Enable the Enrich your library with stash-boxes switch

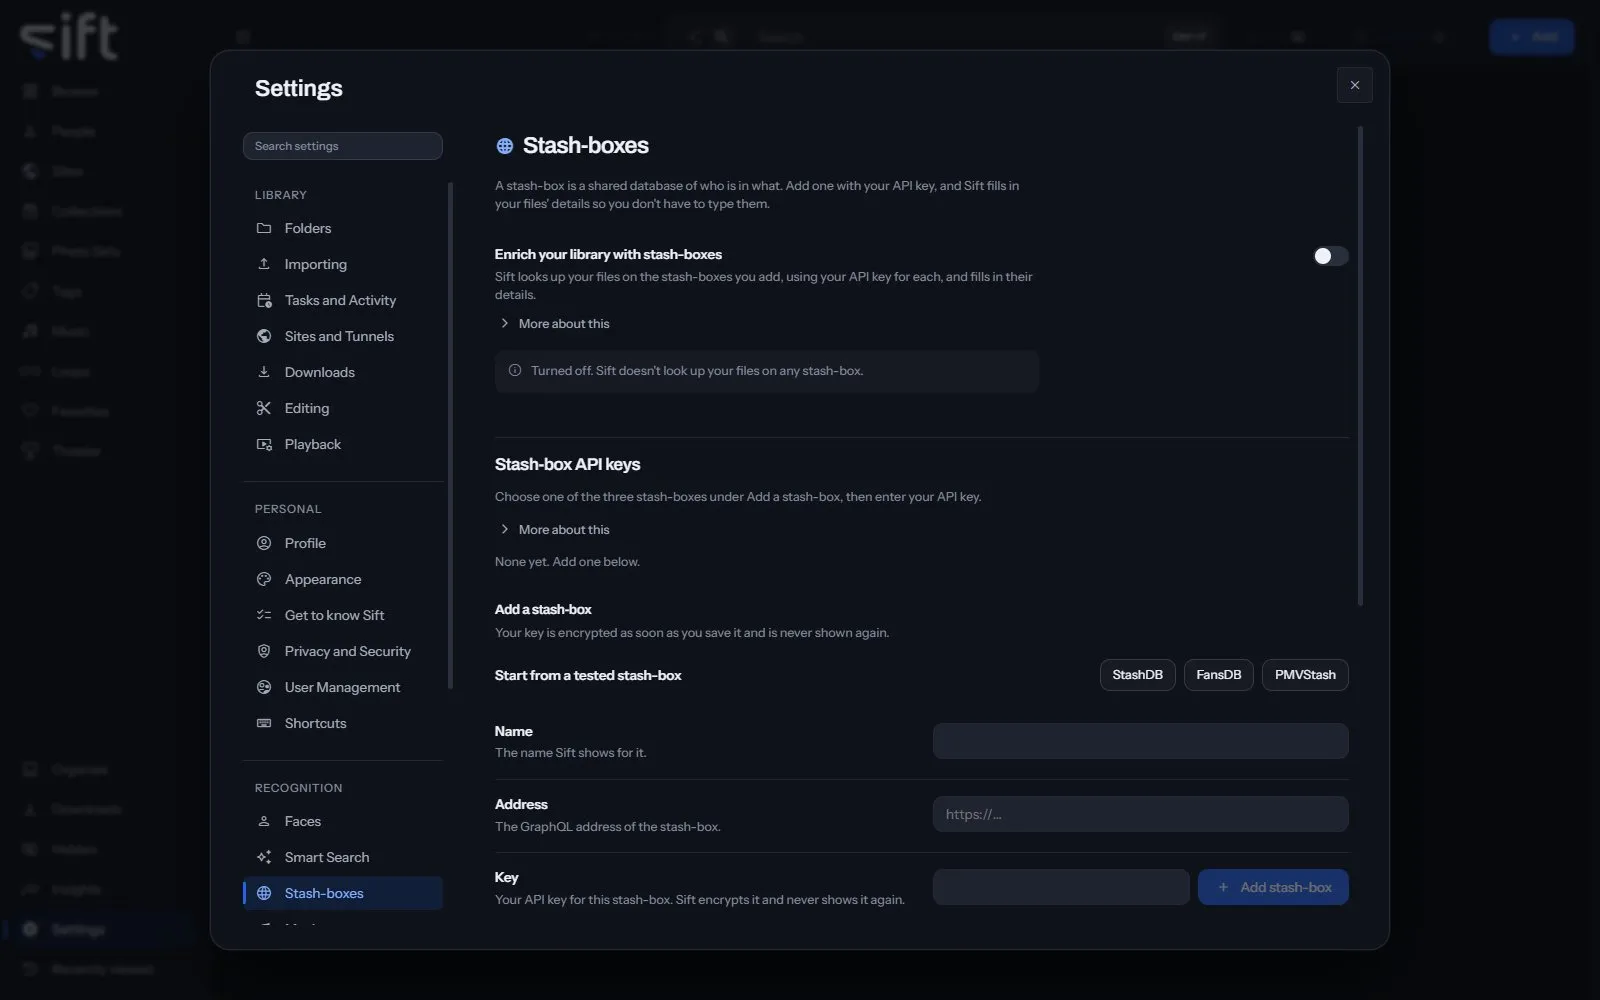pos(1330,256)
